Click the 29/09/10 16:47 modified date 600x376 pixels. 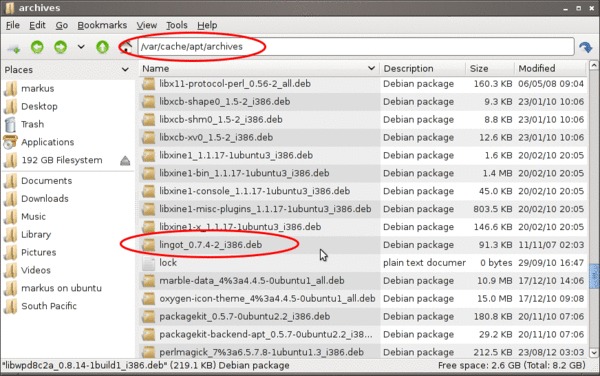click(551, 263)
